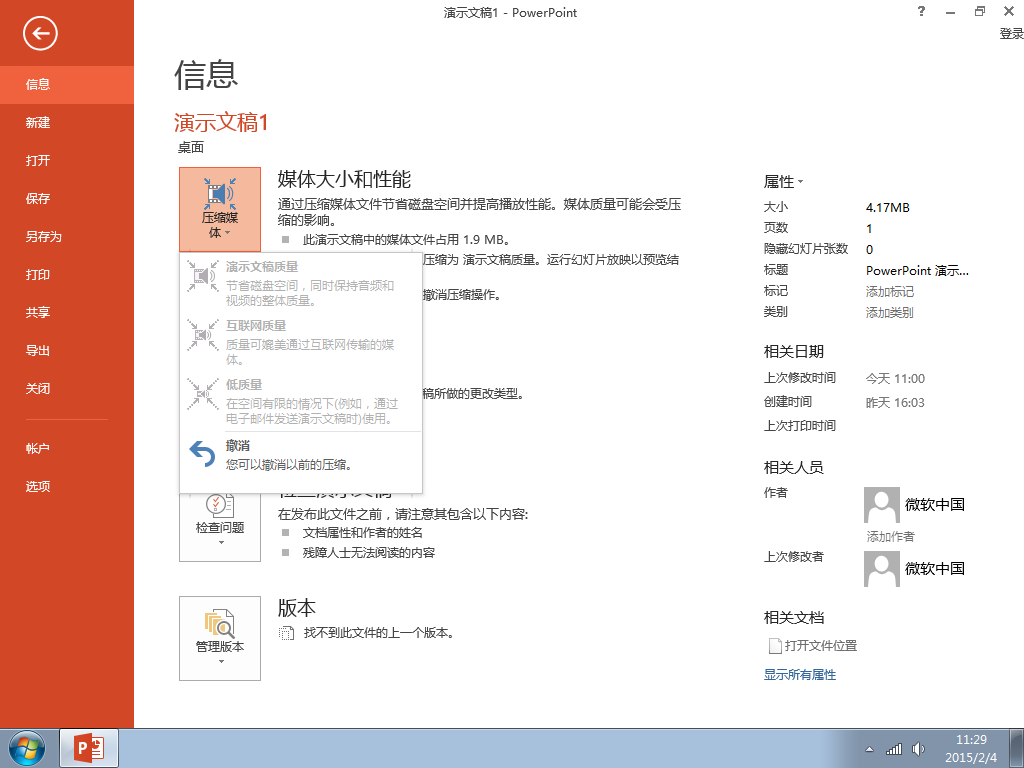This screenshot has height=768, width=1024.
Task: Expand the 属性 dropdown arrow
Action: (x=801, y=182)
